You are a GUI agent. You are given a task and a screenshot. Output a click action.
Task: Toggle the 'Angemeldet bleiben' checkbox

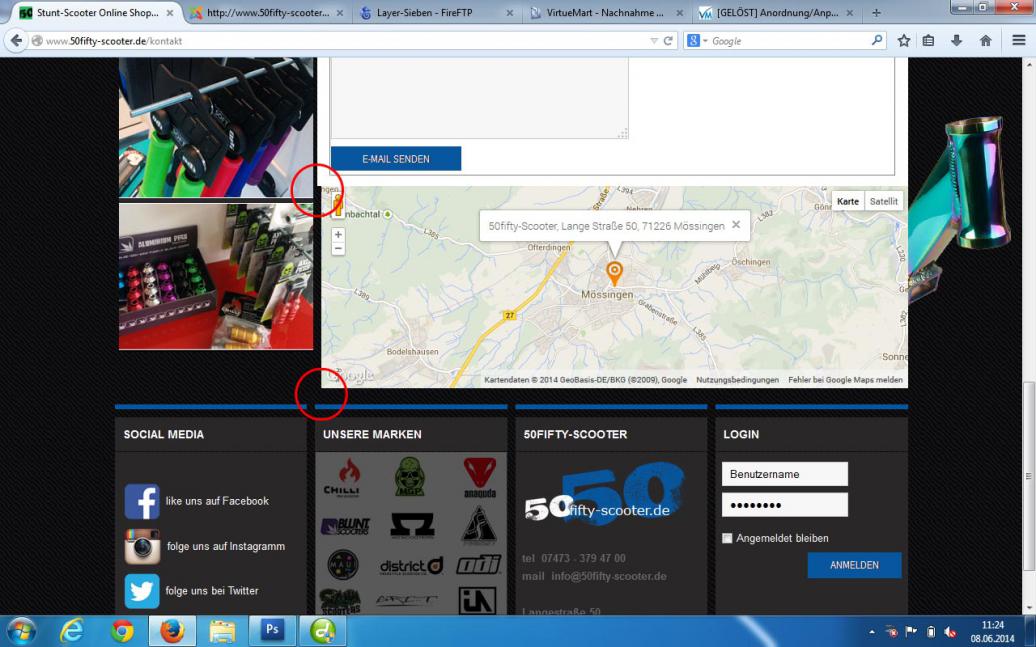(x=727, y=538)
